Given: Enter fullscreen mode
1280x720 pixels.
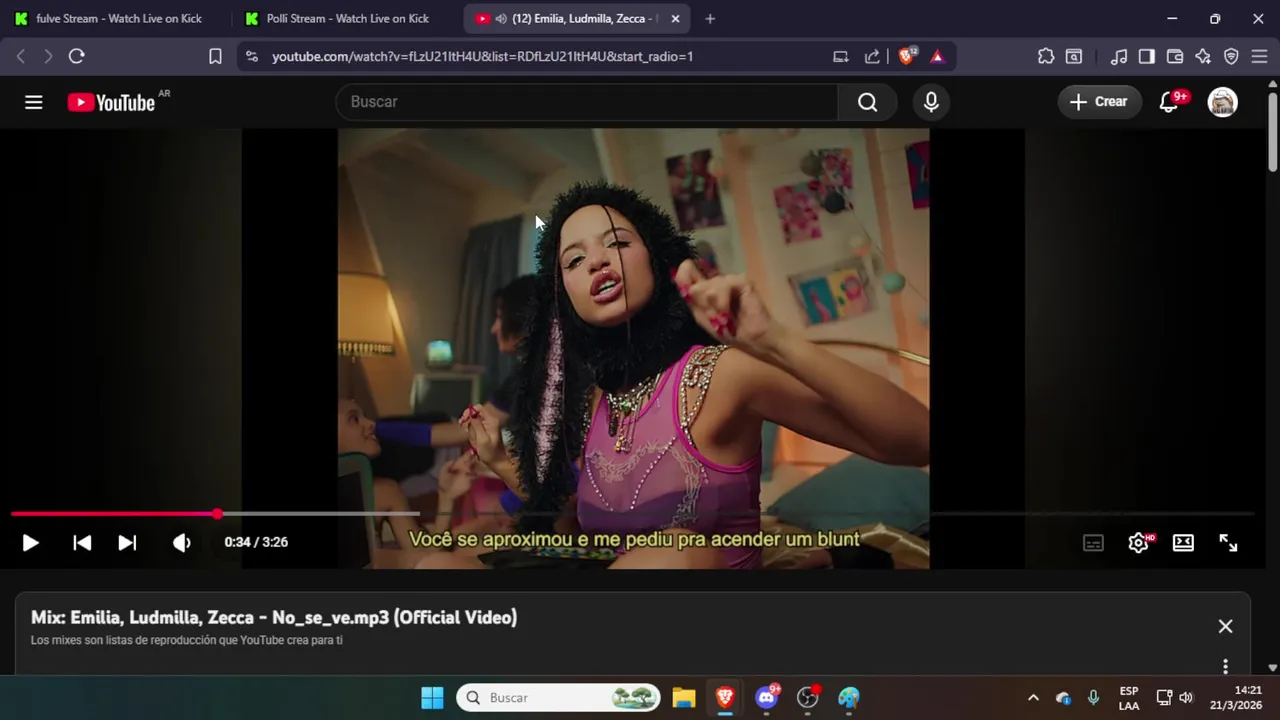Looking at the screenshot, I should (1228, 543).
